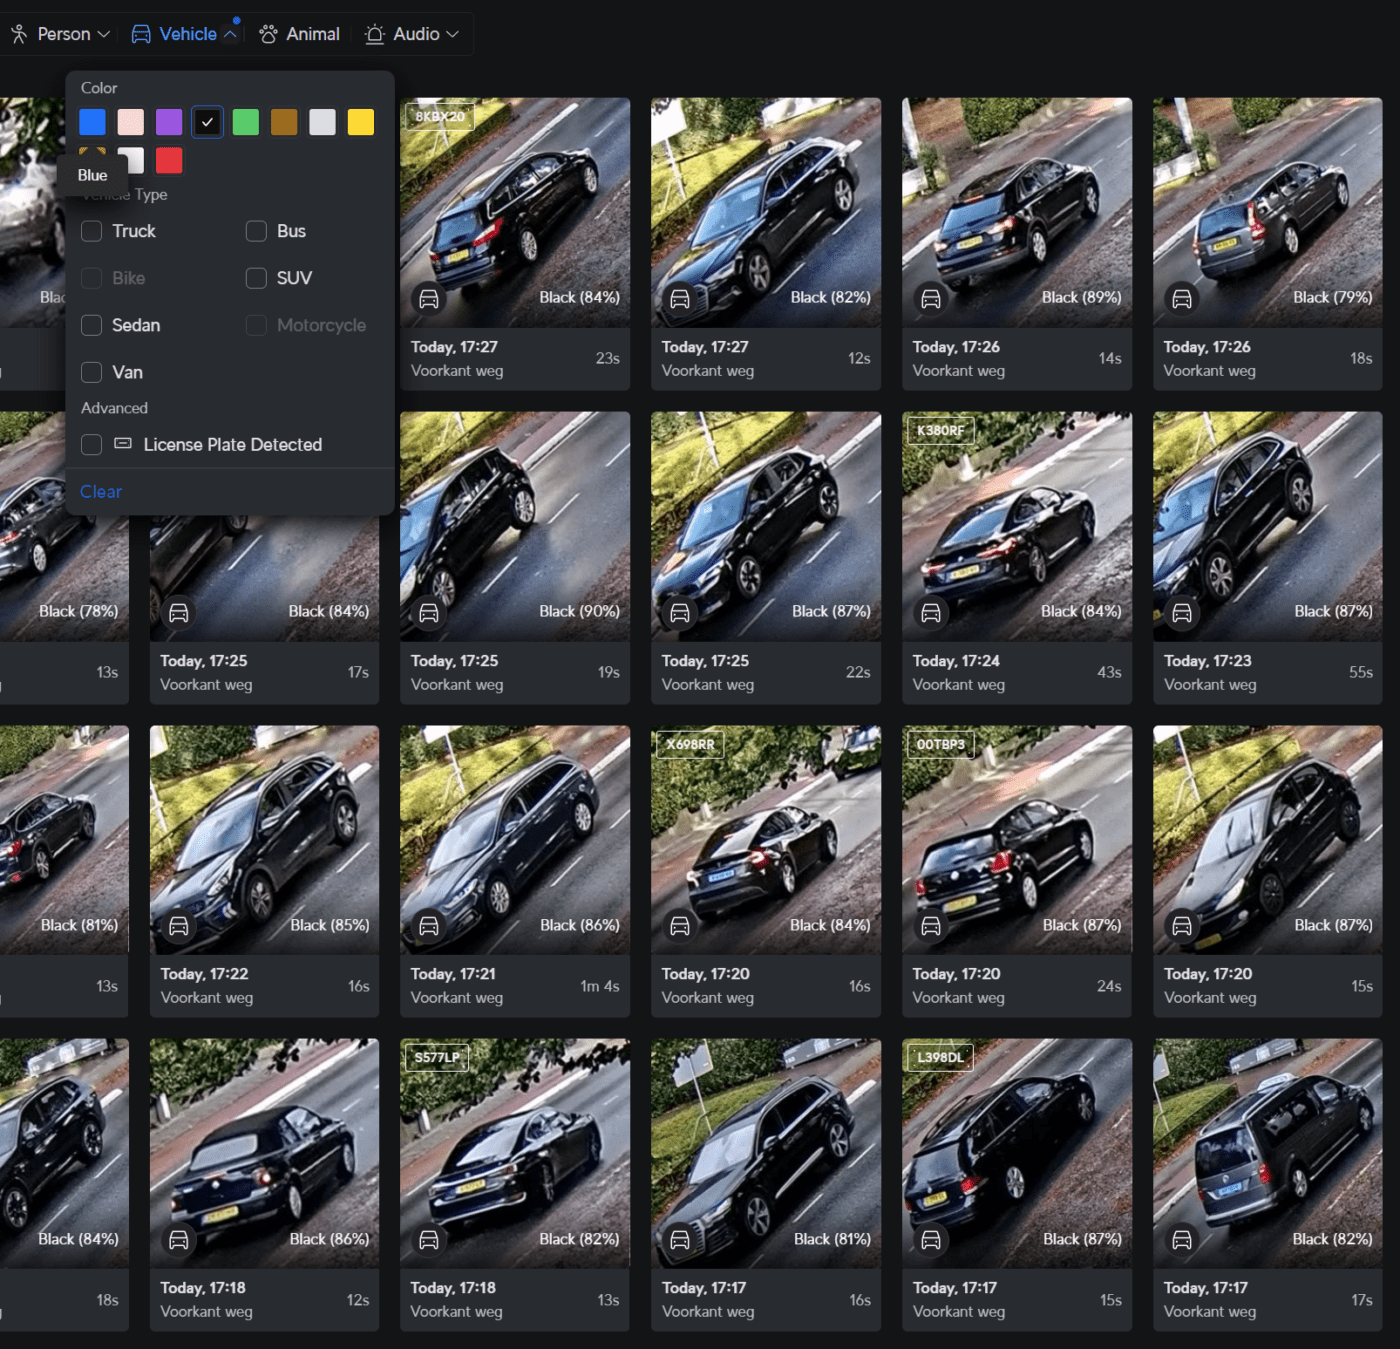Click the 8KBX20 license plate badge

(x=440, y=117)
